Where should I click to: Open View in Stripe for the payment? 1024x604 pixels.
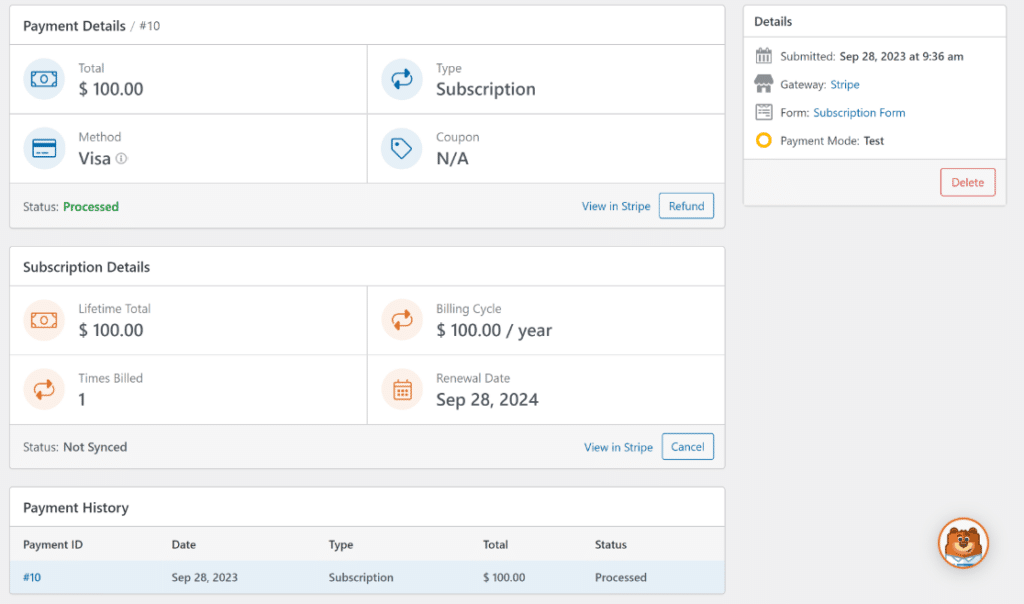click(x=615, y=206)
